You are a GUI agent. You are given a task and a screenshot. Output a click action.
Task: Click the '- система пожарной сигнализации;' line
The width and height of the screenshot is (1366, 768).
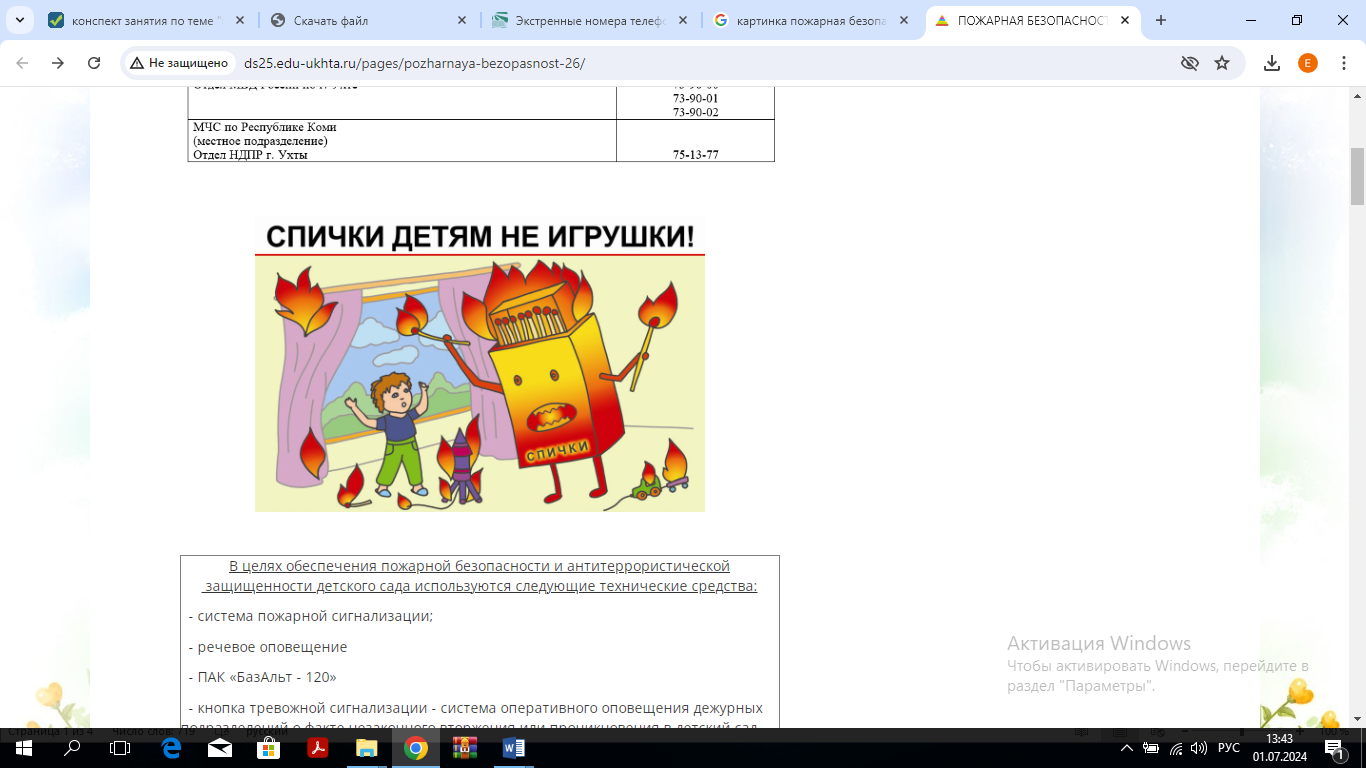pos(311,616)
